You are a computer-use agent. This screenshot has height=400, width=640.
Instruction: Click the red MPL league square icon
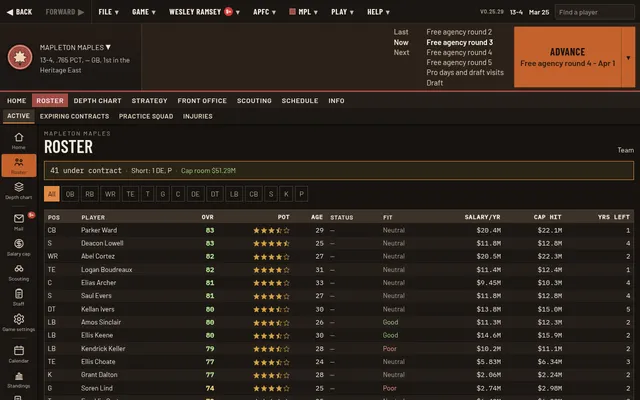(292, 12)
